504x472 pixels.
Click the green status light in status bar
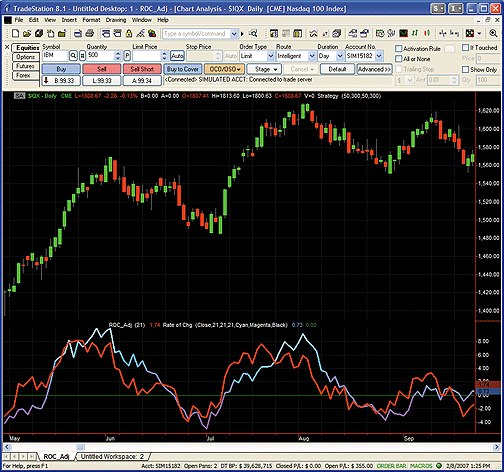point(439,466)
